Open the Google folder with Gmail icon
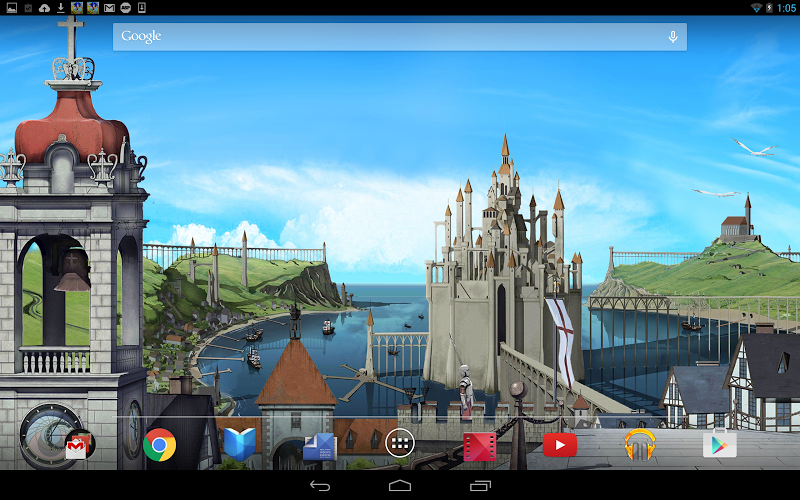The height and width of the screenshot is (500, 800). 80,444
